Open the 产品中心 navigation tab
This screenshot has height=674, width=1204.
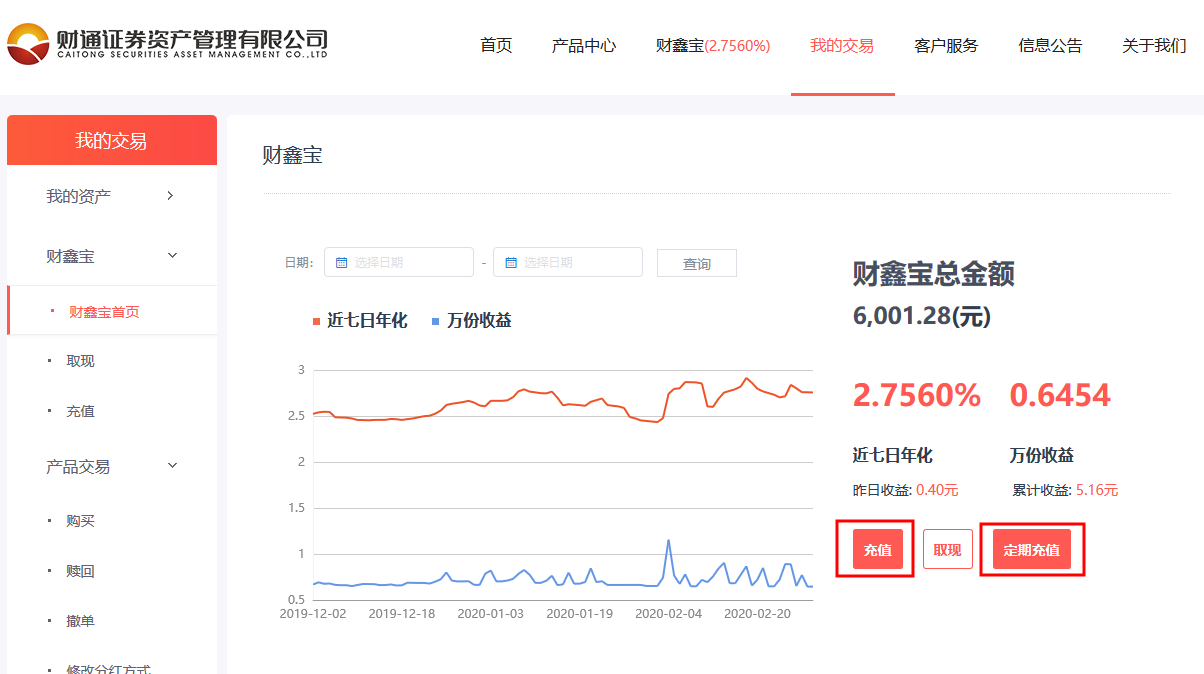[584, 46]
